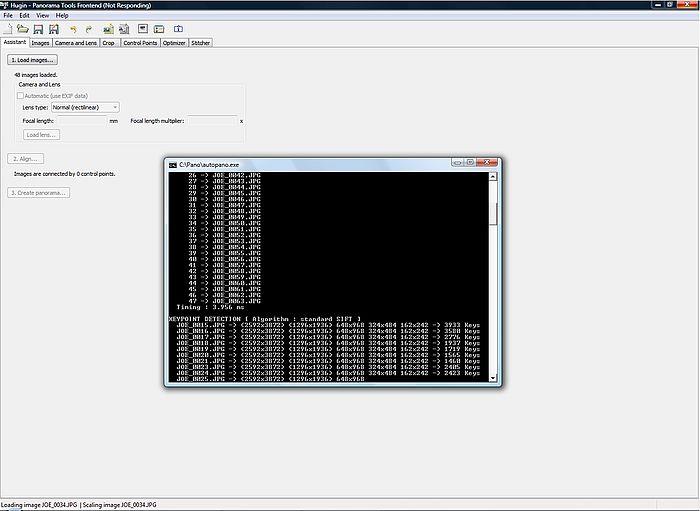This screenshot has width=700, height=511.
Task: Open autopano console window system menu icon
Action: (x=172, y=163)
